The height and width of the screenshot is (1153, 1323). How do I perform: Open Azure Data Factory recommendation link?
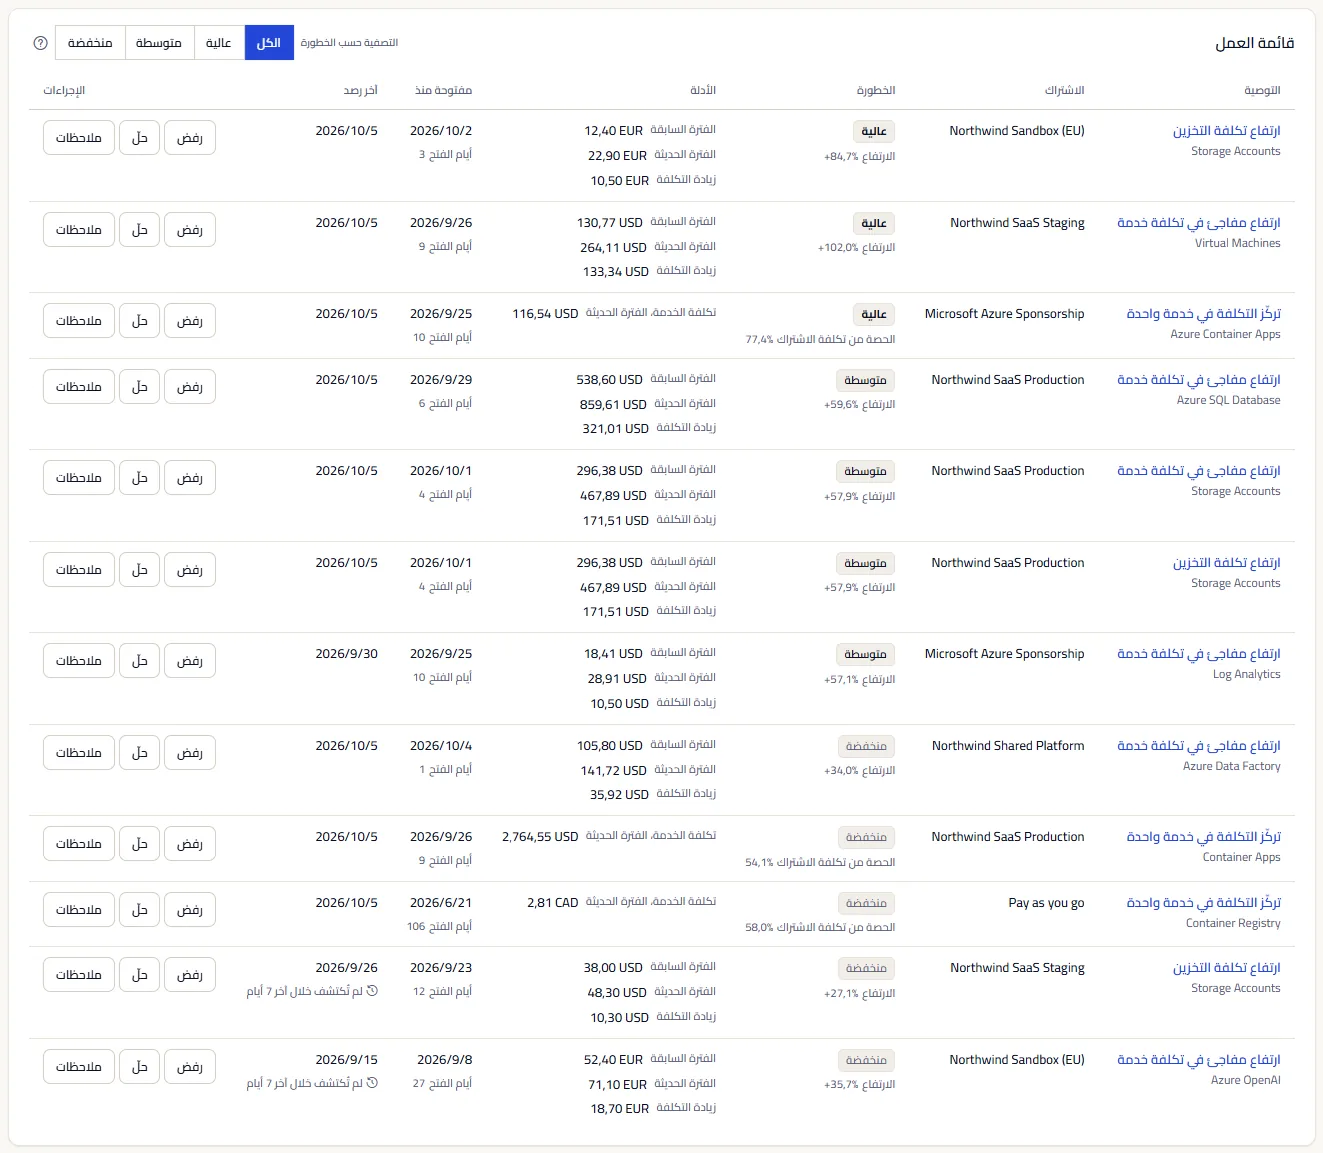1198,746
